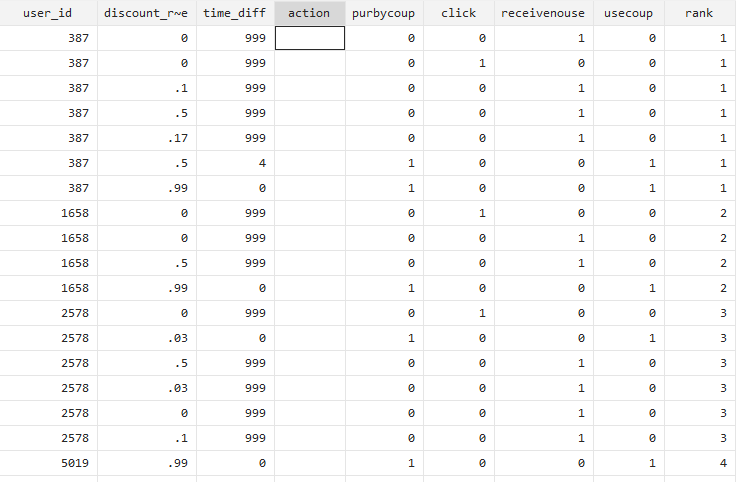736x482 pixels.
Task: Select the click column header
Action: (x=459, y=13)
